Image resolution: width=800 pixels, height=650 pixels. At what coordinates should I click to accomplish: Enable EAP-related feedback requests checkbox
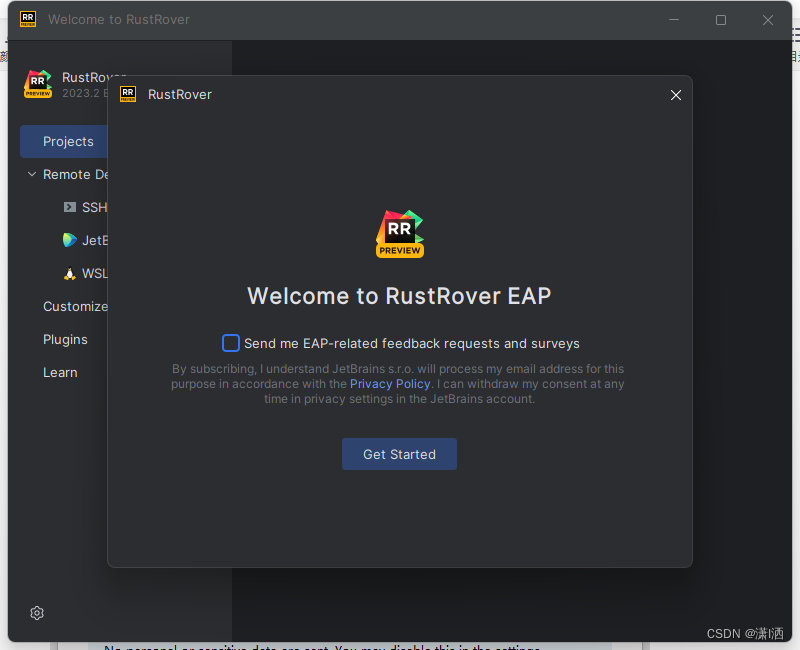click(231, 343)
